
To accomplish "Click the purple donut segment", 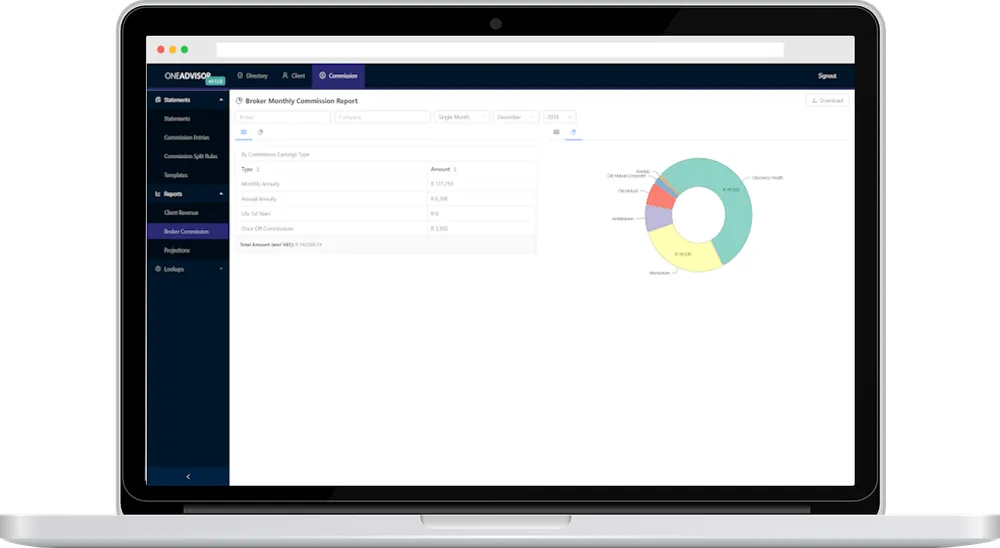I will pos(658,218).
